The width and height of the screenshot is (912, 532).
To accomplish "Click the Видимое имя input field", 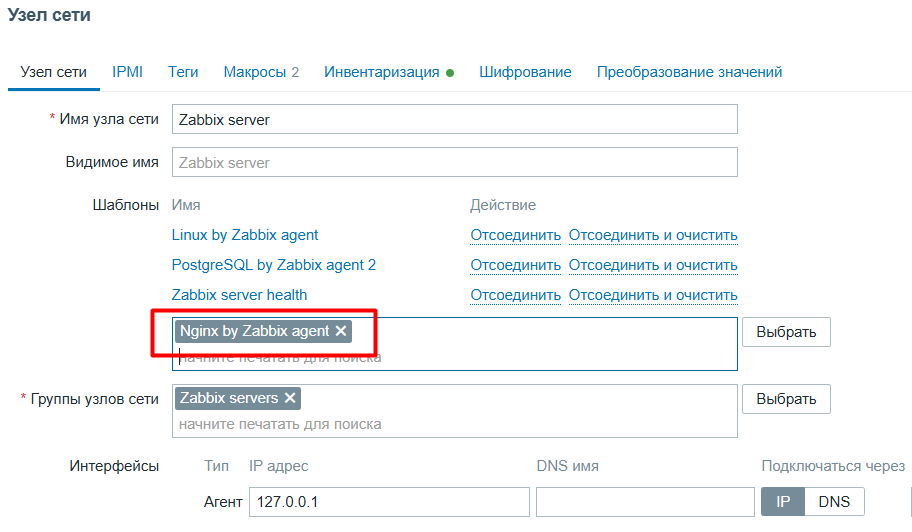I will tap(455, 162).
